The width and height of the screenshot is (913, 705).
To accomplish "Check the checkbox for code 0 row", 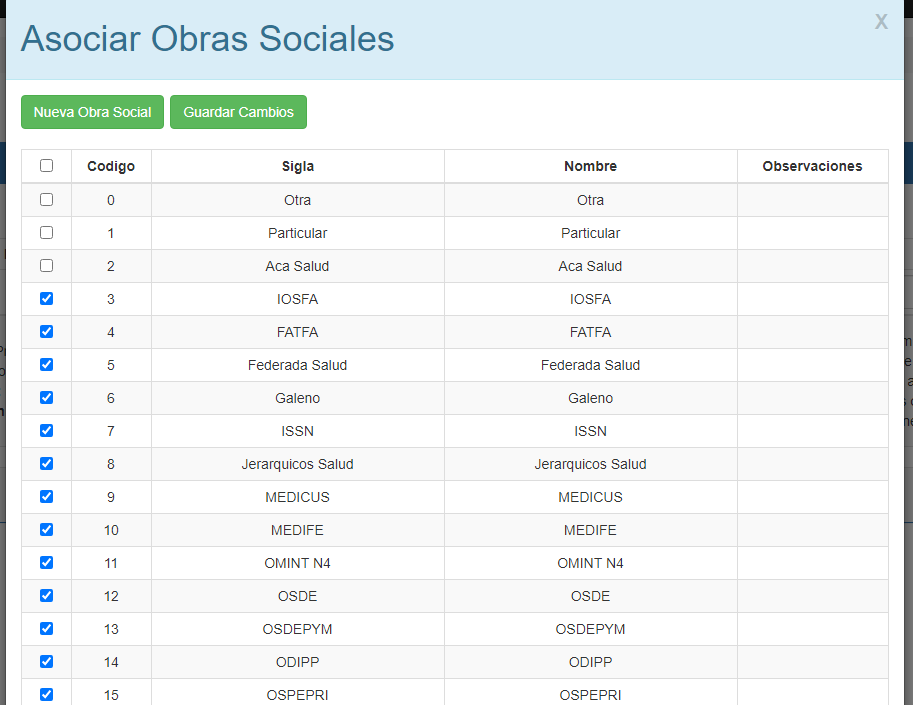I will coord(46,200).
